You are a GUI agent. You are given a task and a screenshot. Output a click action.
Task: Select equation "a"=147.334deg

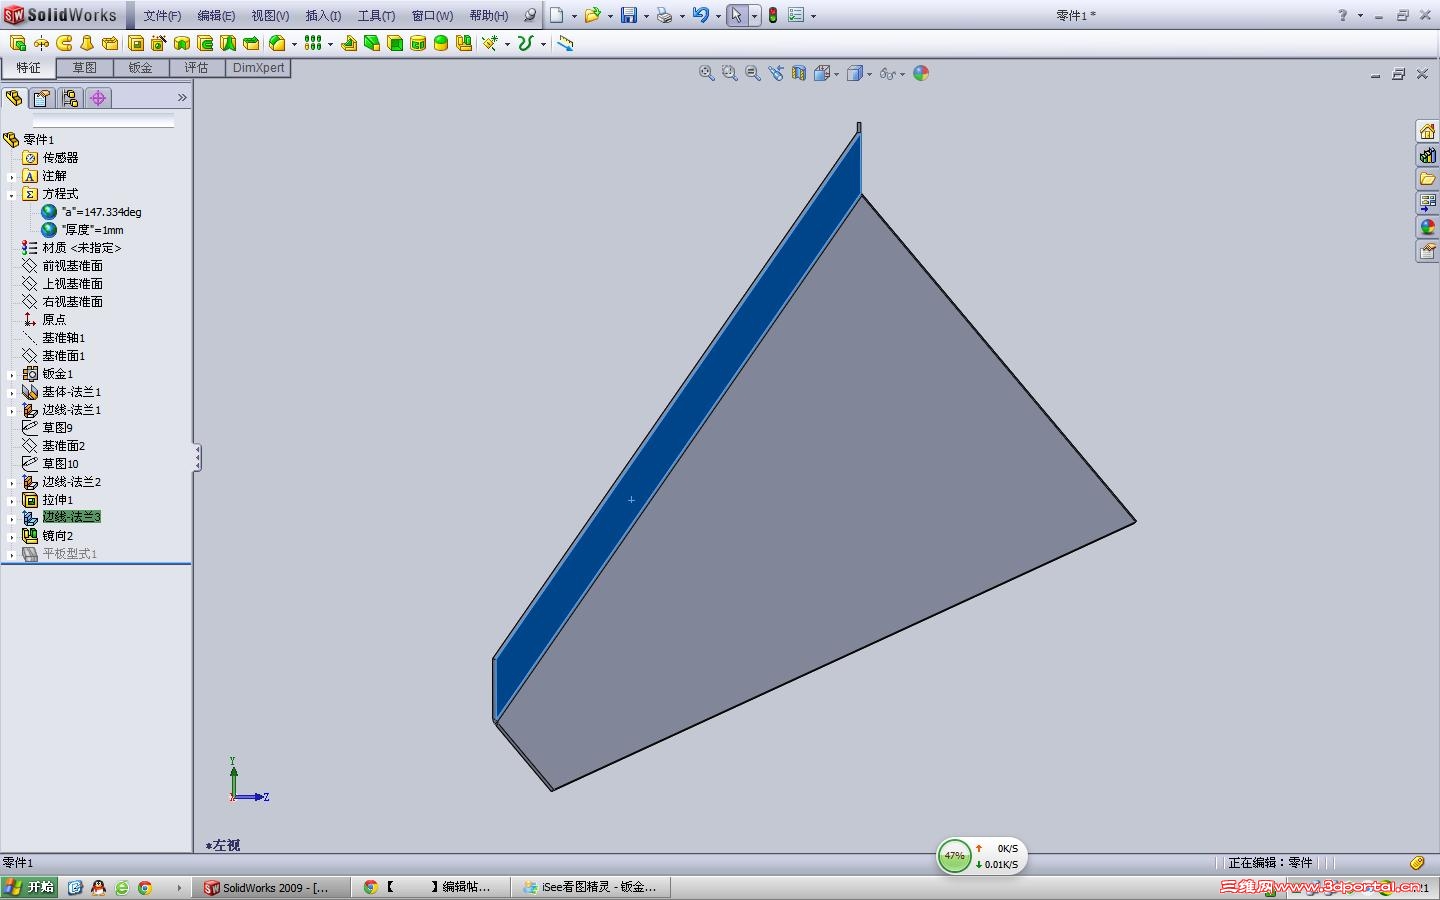tap(101, 212)
